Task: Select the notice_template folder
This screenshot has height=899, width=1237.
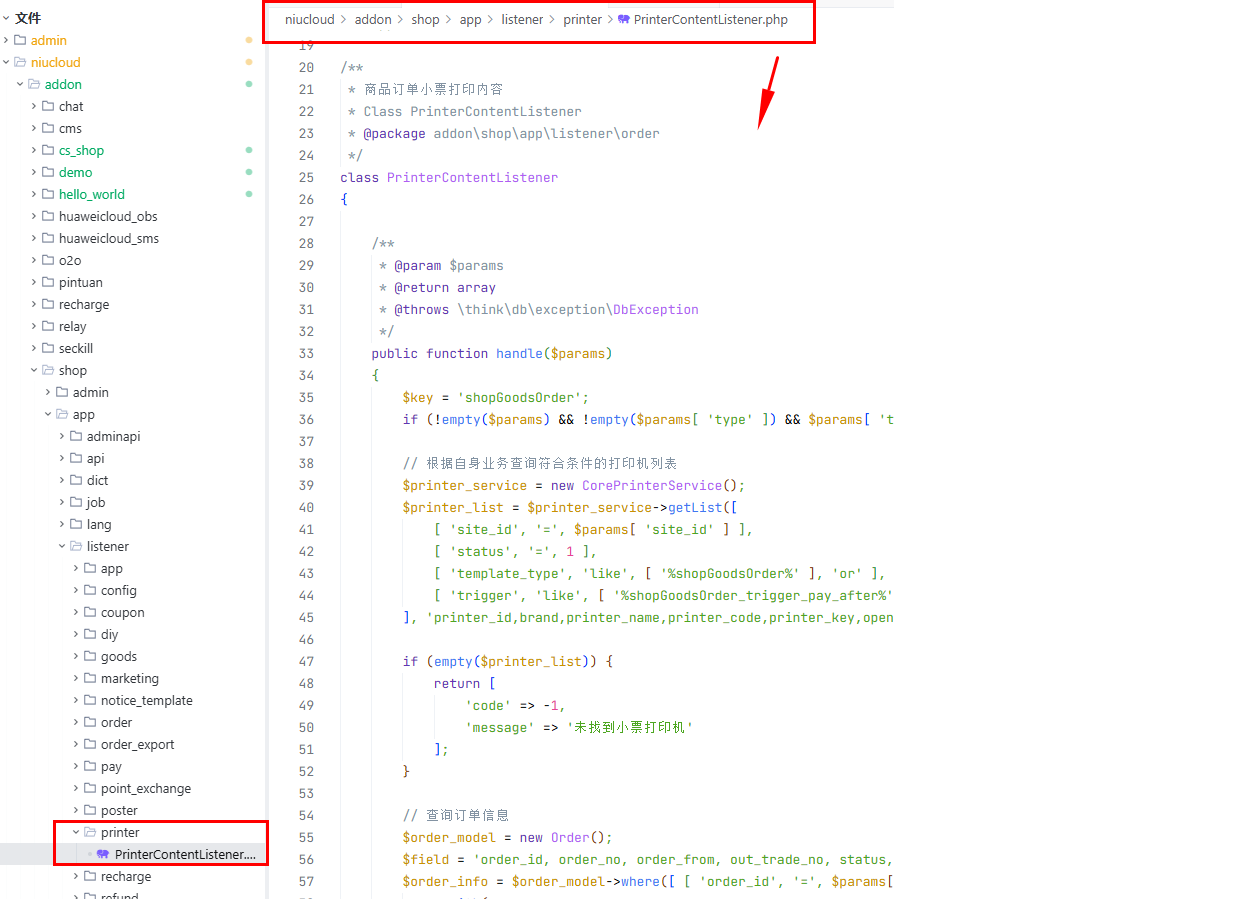Action: tap(146, 700)
